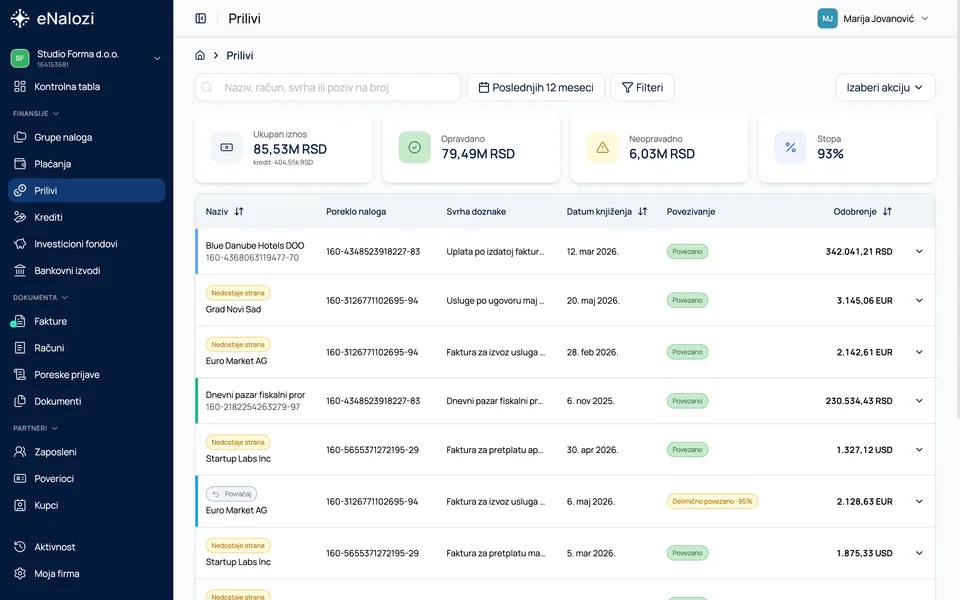960x600 pixels.
Task: Open Investicioni fondovi page
Action: tap(86, 244)
